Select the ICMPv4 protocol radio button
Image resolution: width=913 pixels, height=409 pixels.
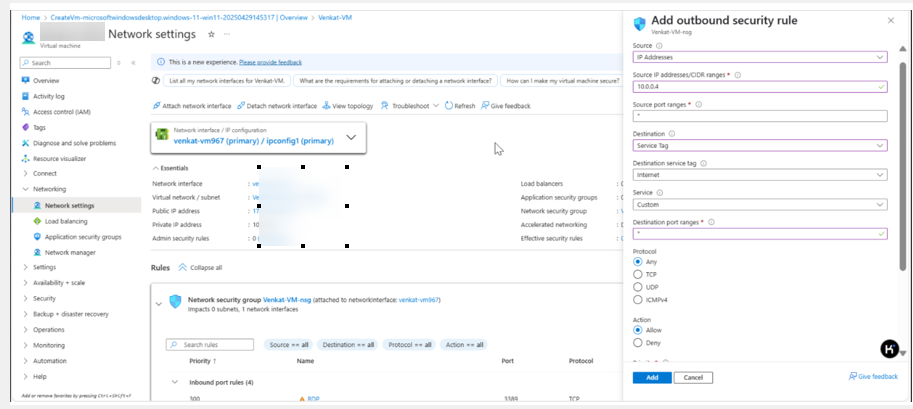[638, 300]
